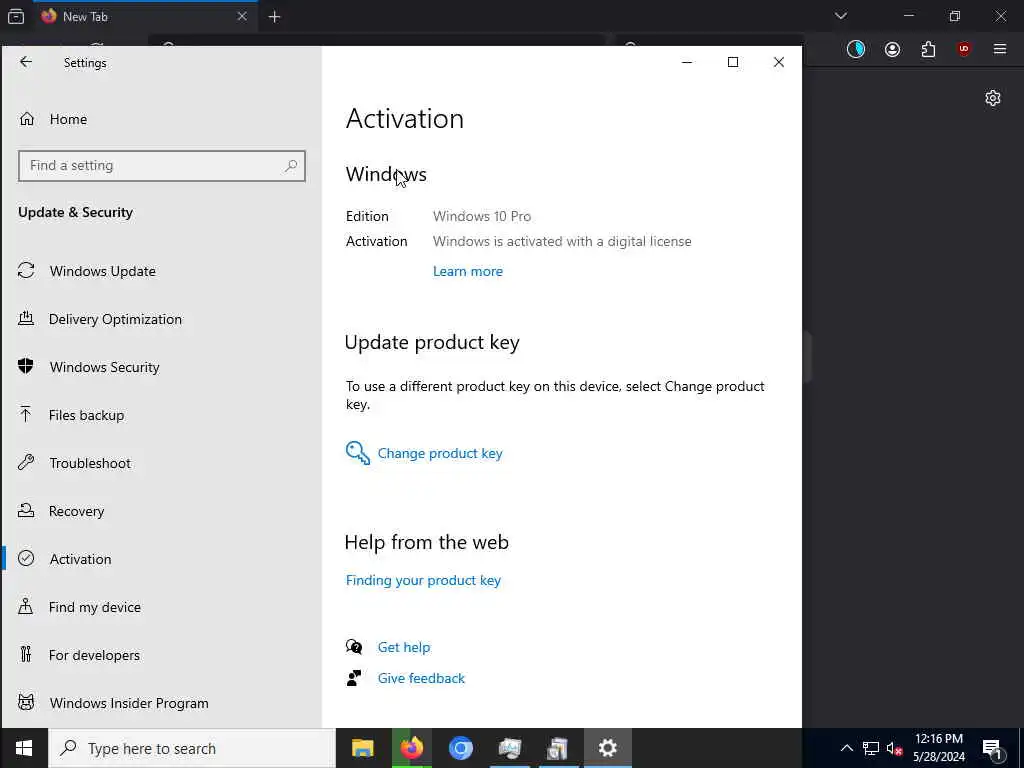This screenshot has height=768, width=1024.
Task: Click the Learn more link
Action: [468, 271]
